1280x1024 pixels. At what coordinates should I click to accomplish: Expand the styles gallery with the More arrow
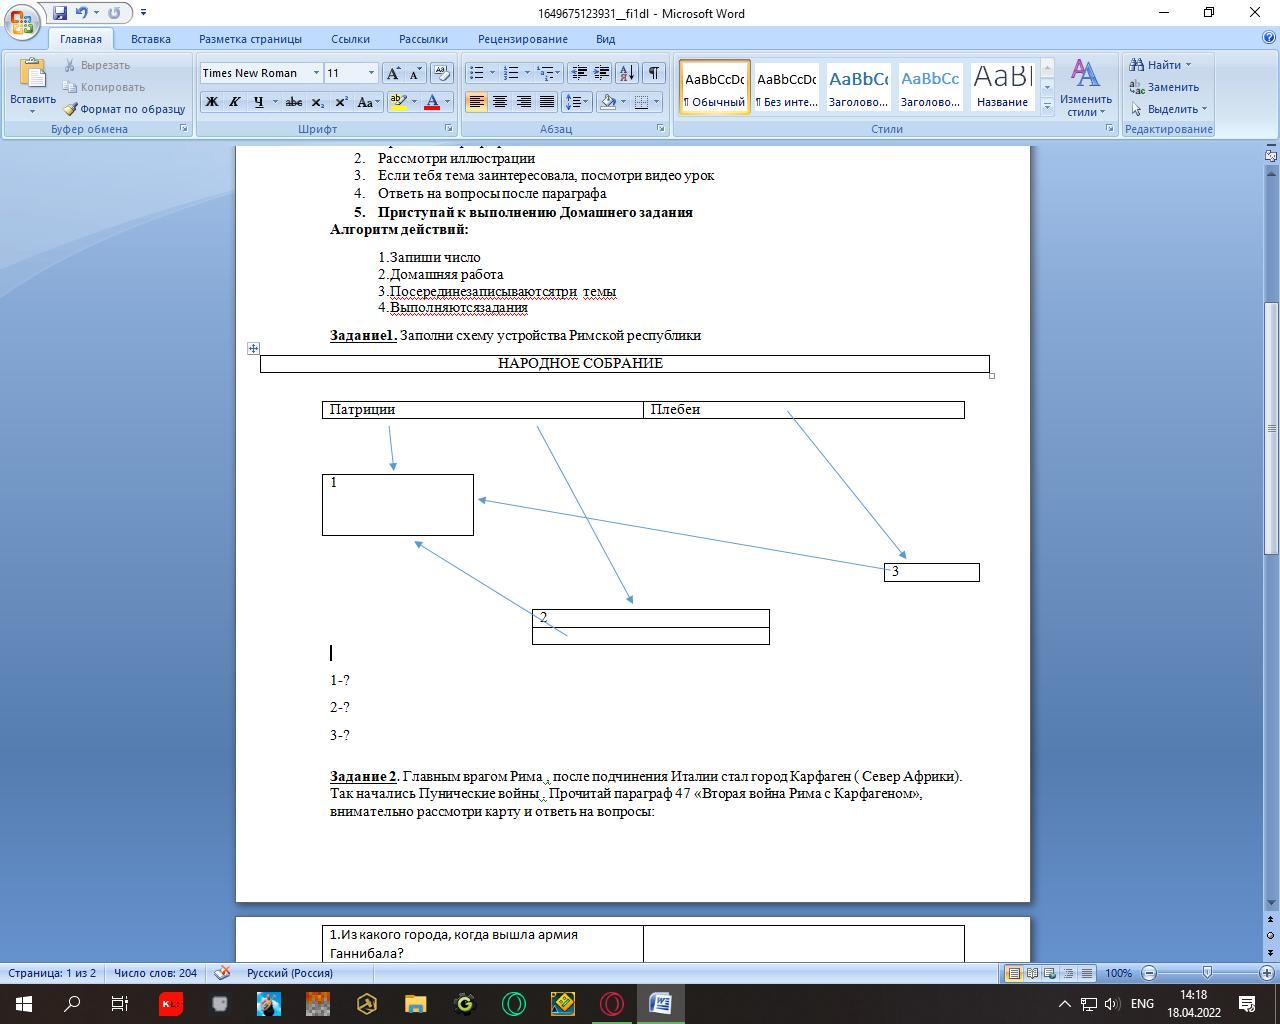(x=1047, y=106)
